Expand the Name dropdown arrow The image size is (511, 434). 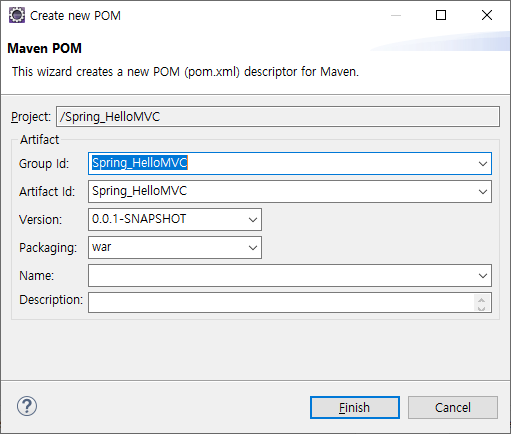tap(482, 276)
